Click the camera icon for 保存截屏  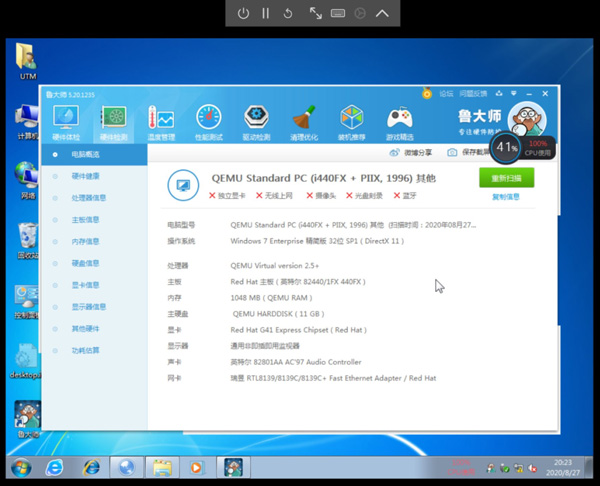pyautogui.click(x=452, y=152)
